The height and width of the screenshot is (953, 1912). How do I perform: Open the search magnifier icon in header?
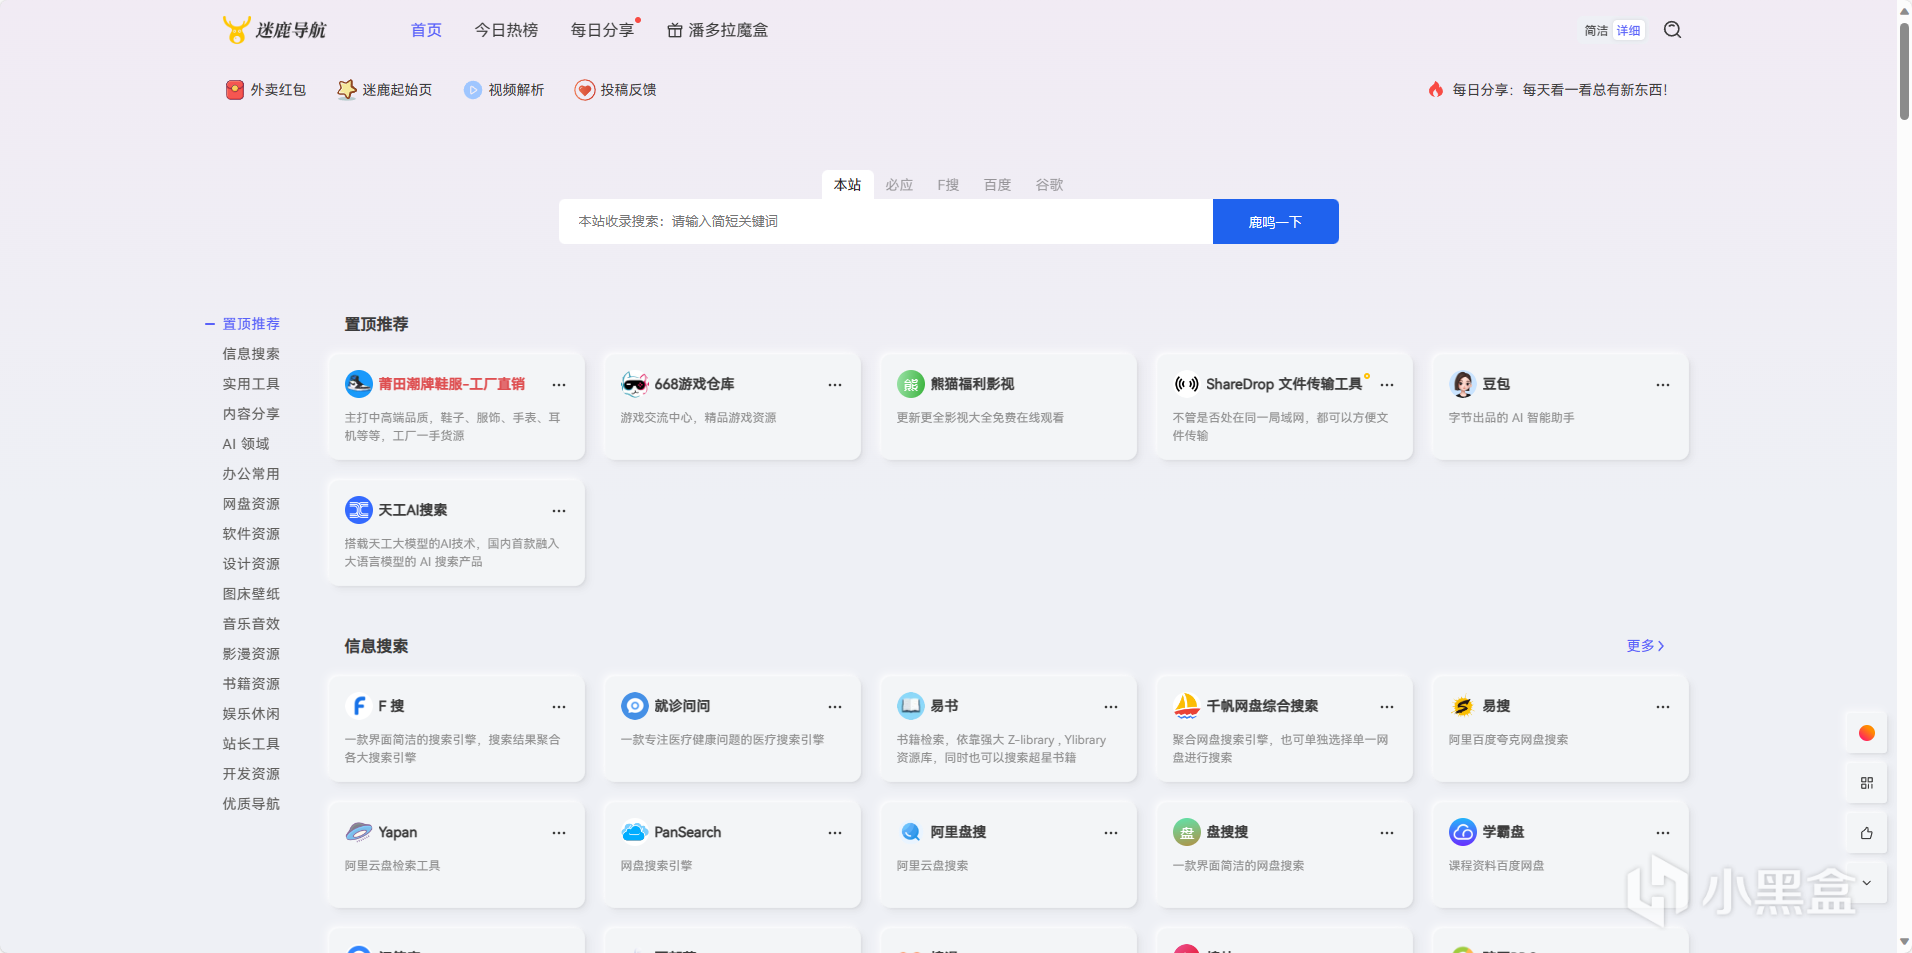(x=1672, y=30)
